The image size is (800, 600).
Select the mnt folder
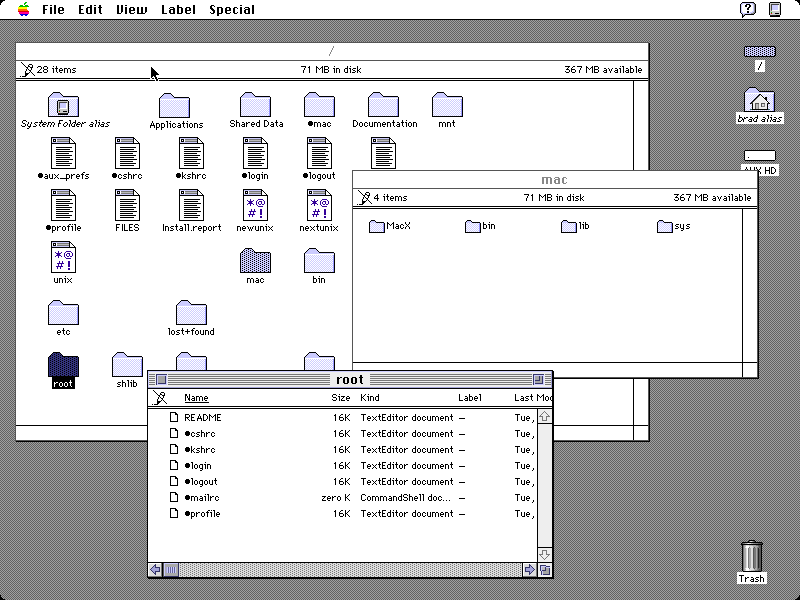[x=447, y=105]
